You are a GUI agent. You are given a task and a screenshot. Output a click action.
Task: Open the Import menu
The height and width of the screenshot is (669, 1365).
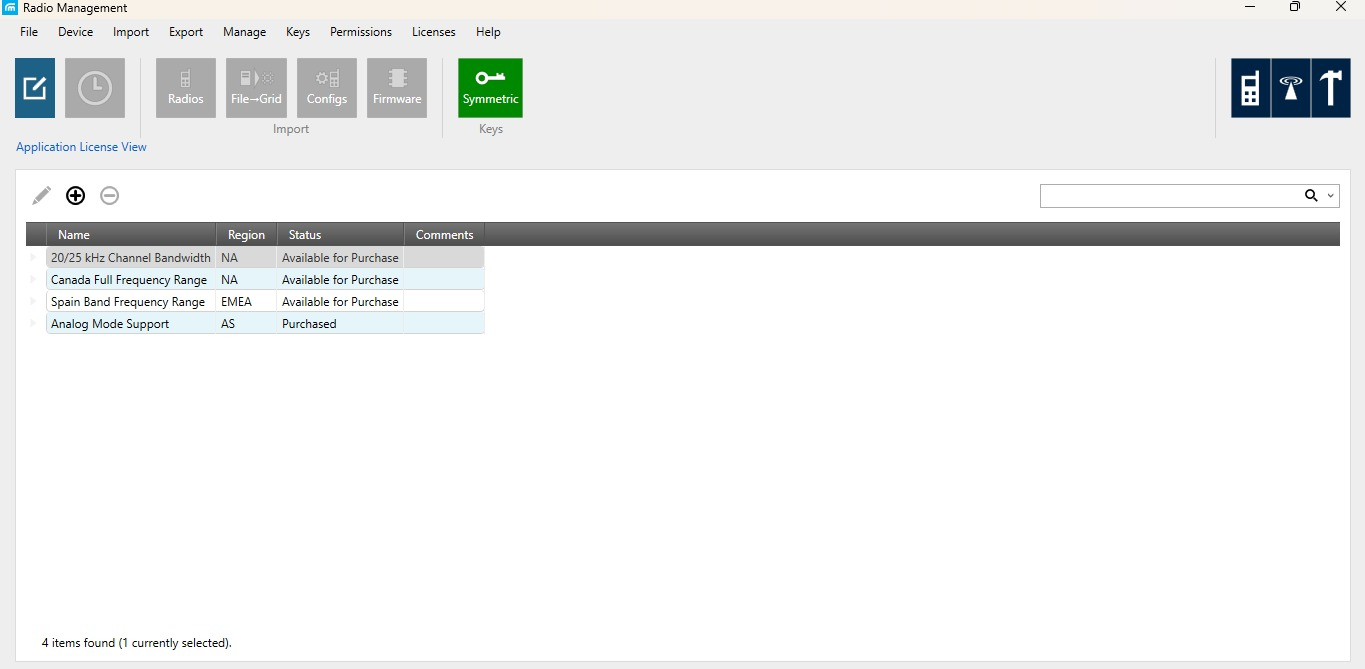[x=131, y=32]
